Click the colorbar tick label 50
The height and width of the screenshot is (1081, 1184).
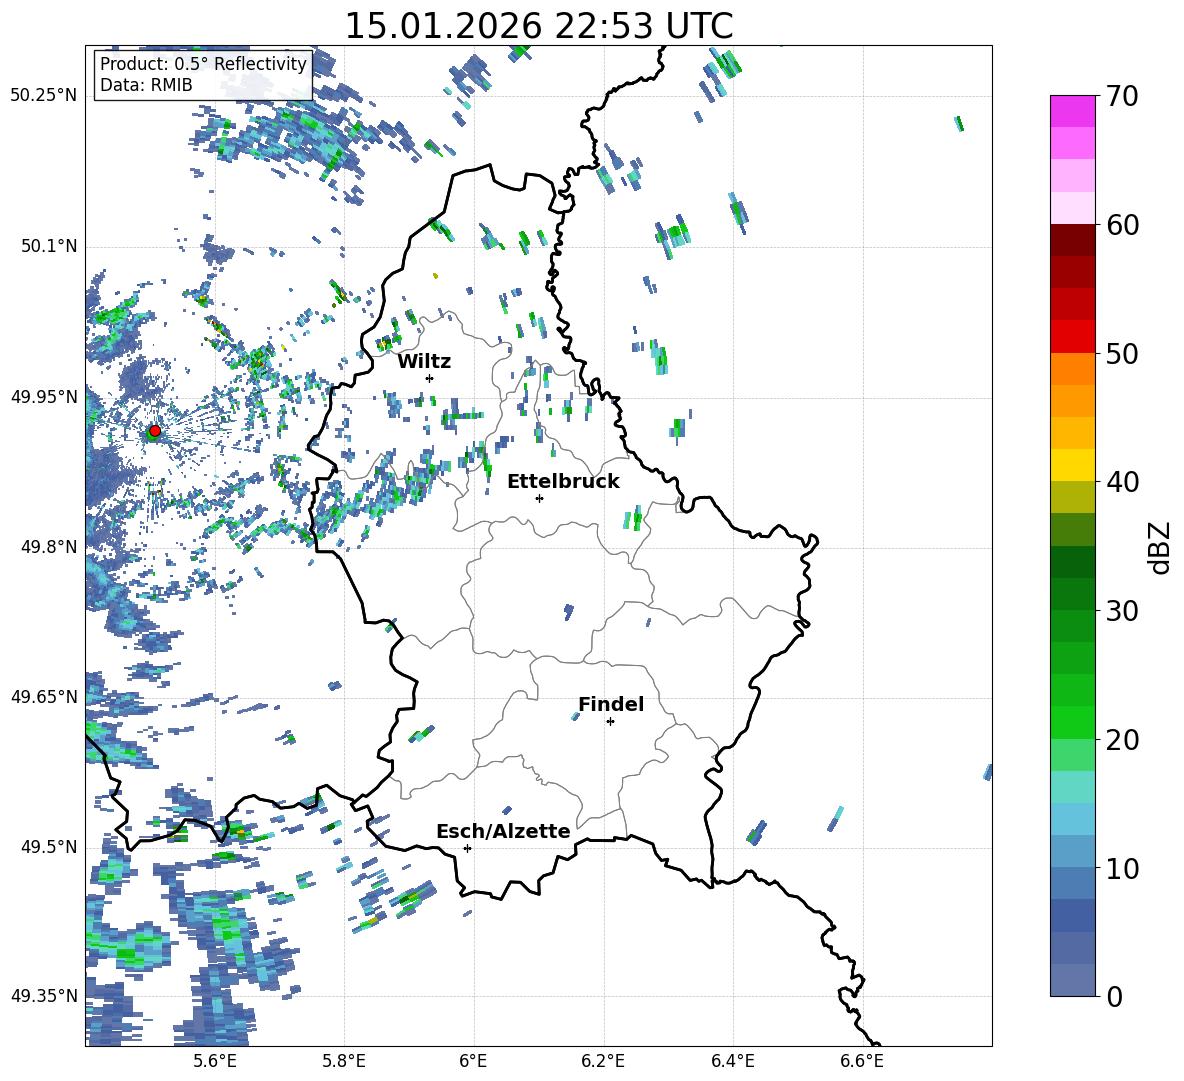pyautogui.click(x=1122, y=354)
